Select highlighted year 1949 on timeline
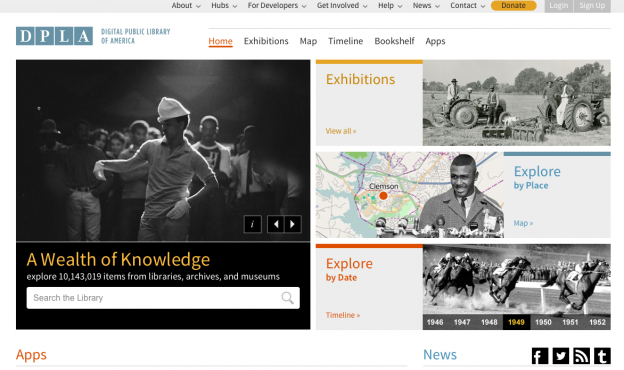This screenshot has height=370, width=624. [516, 322]
